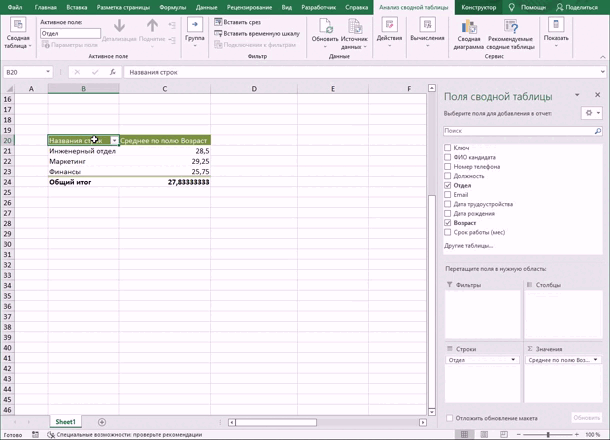The height and width of the screenshot is (440, 610).
Task: Check the Срок работы (мес) field
Action: tap(447, 232)
